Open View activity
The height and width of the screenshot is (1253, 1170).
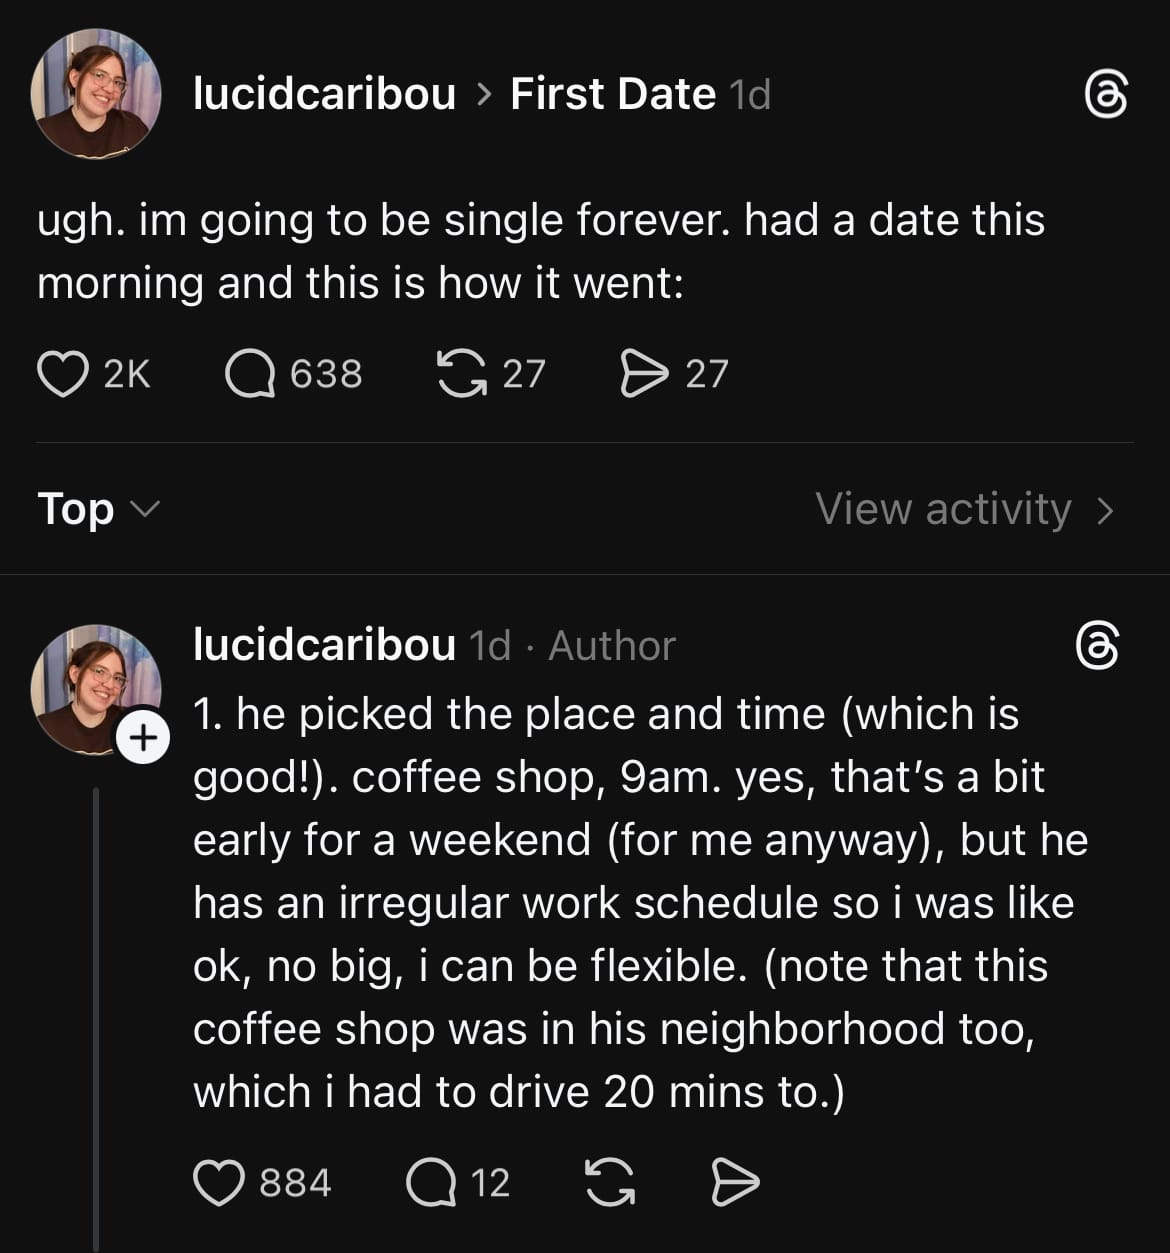(943, 509)
